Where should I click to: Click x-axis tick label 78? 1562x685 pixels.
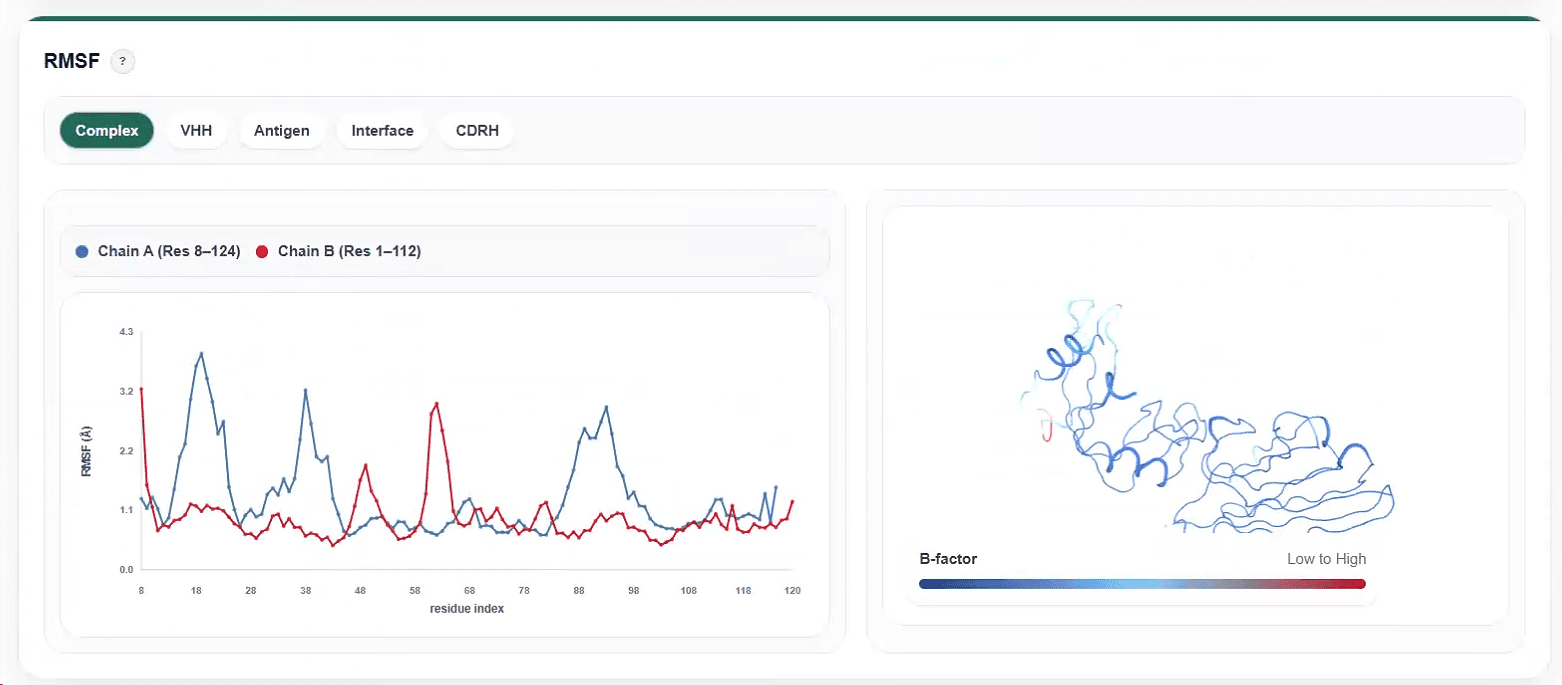click(x=524, y=590)
